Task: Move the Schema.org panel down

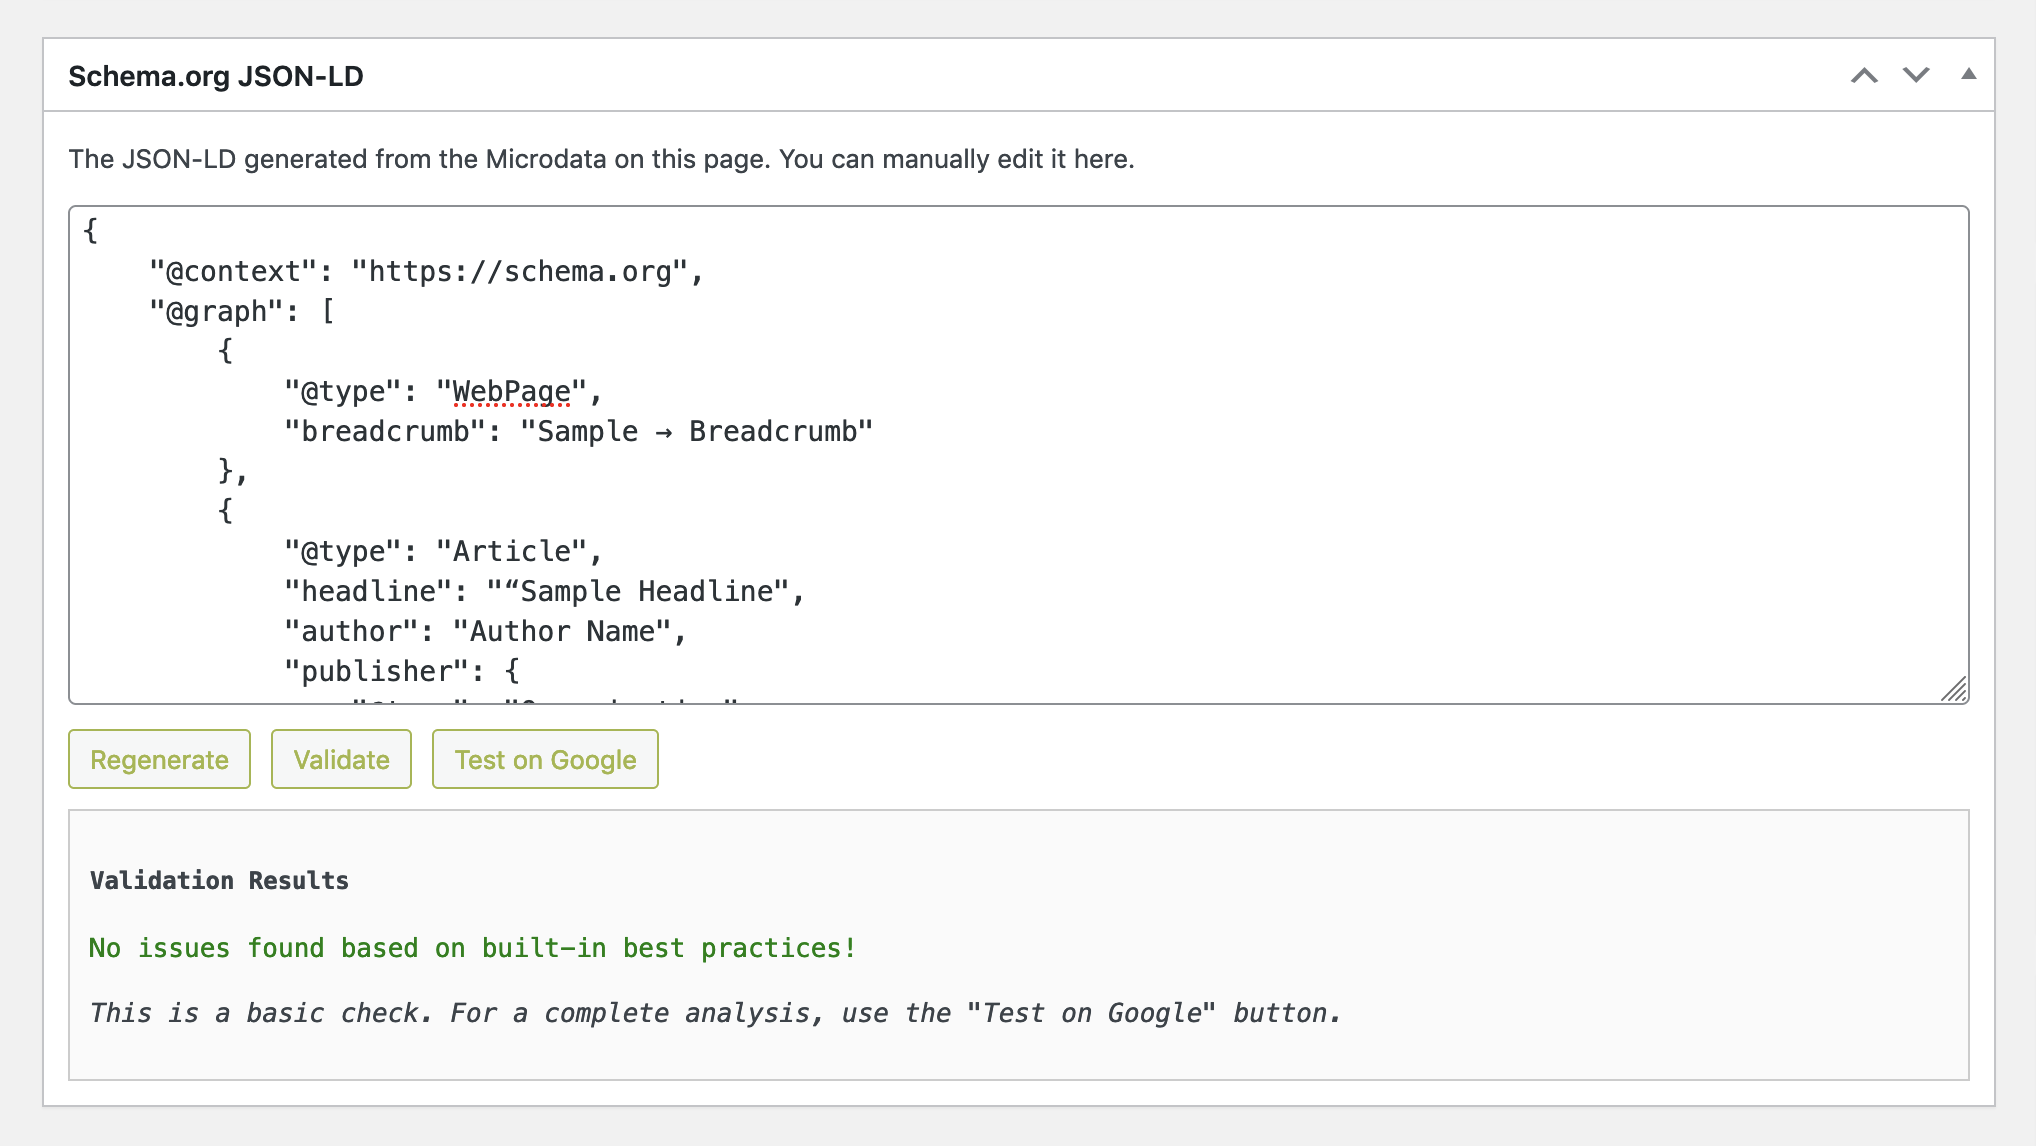Action: click(1915, 76)
